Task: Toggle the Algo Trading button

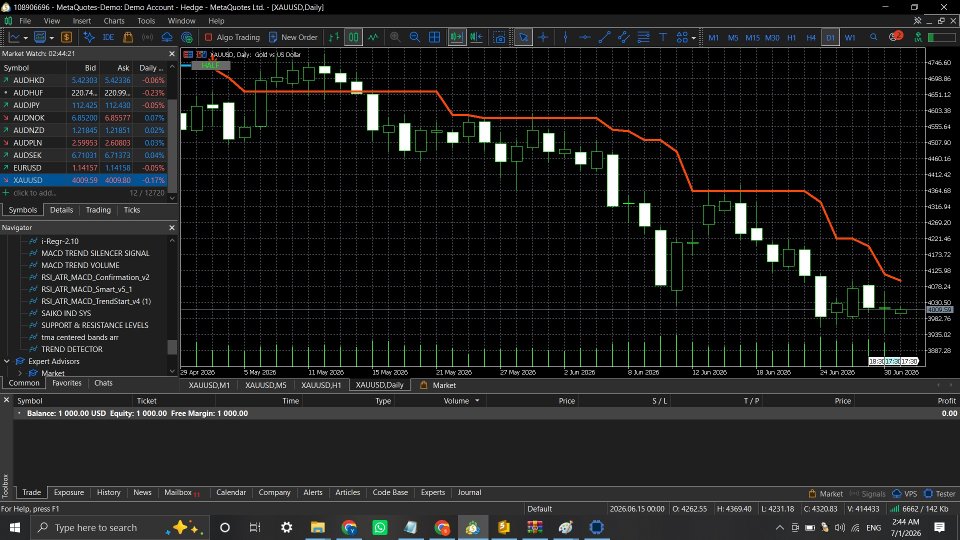Action: point(232,37)
